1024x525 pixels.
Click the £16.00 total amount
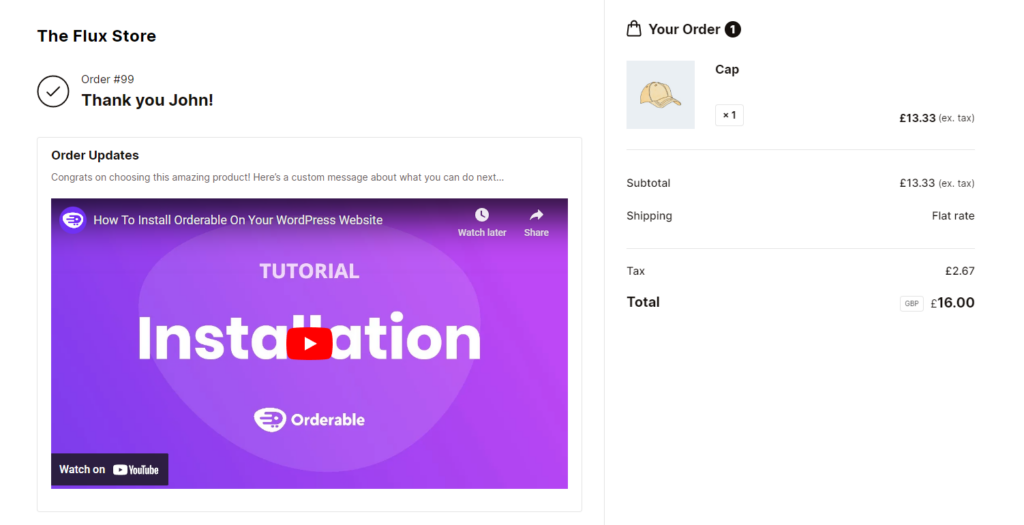pyautogui.click(x=955, y=303)
